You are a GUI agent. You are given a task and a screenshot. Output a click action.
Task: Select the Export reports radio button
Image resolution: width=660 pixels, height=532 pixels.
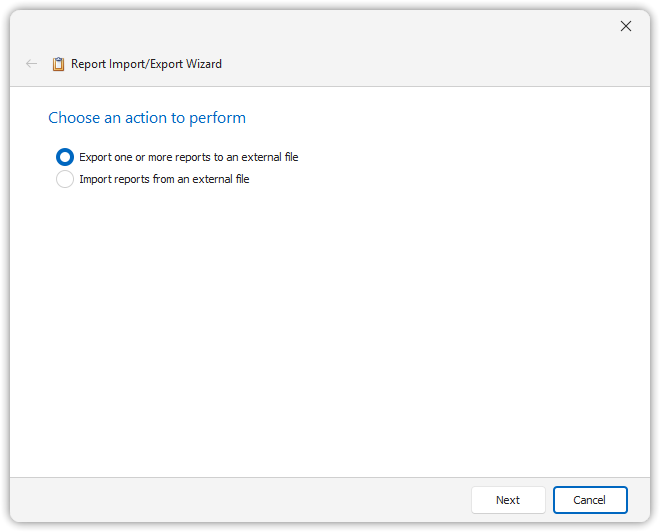tap(65, 157)
